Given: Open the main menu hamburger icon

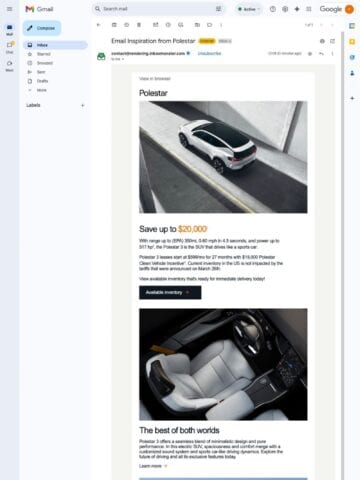Looking at the screenshot, I should click(9, 9).
